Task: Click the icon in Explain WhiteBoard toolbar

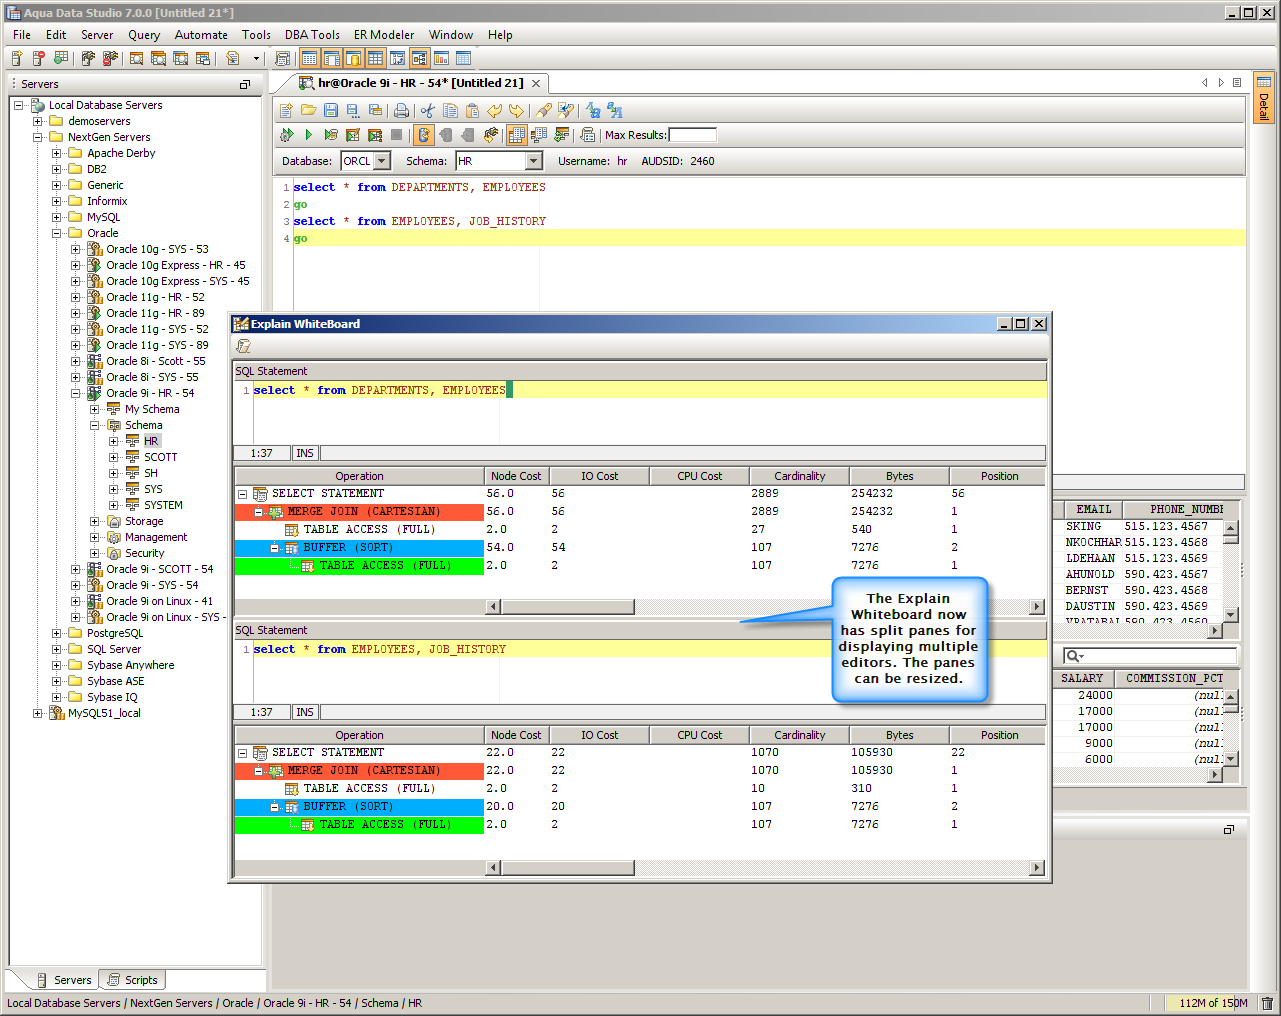Action: 243,346
